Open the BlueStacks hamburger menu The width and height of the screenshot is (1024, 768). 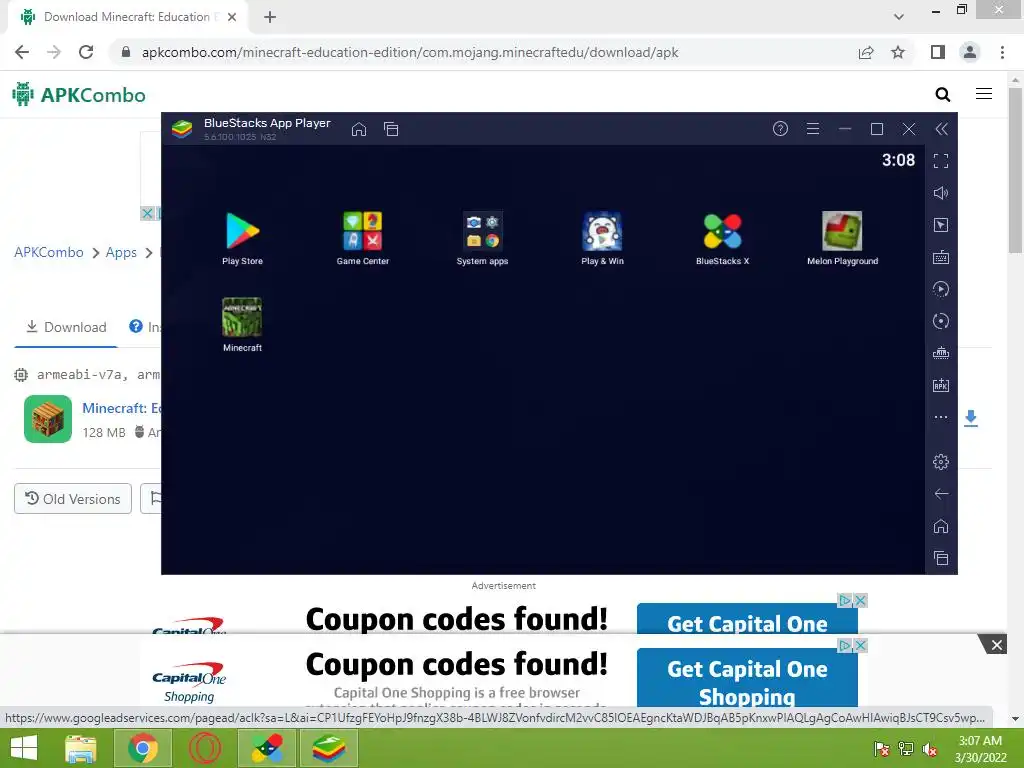(812, 129)
